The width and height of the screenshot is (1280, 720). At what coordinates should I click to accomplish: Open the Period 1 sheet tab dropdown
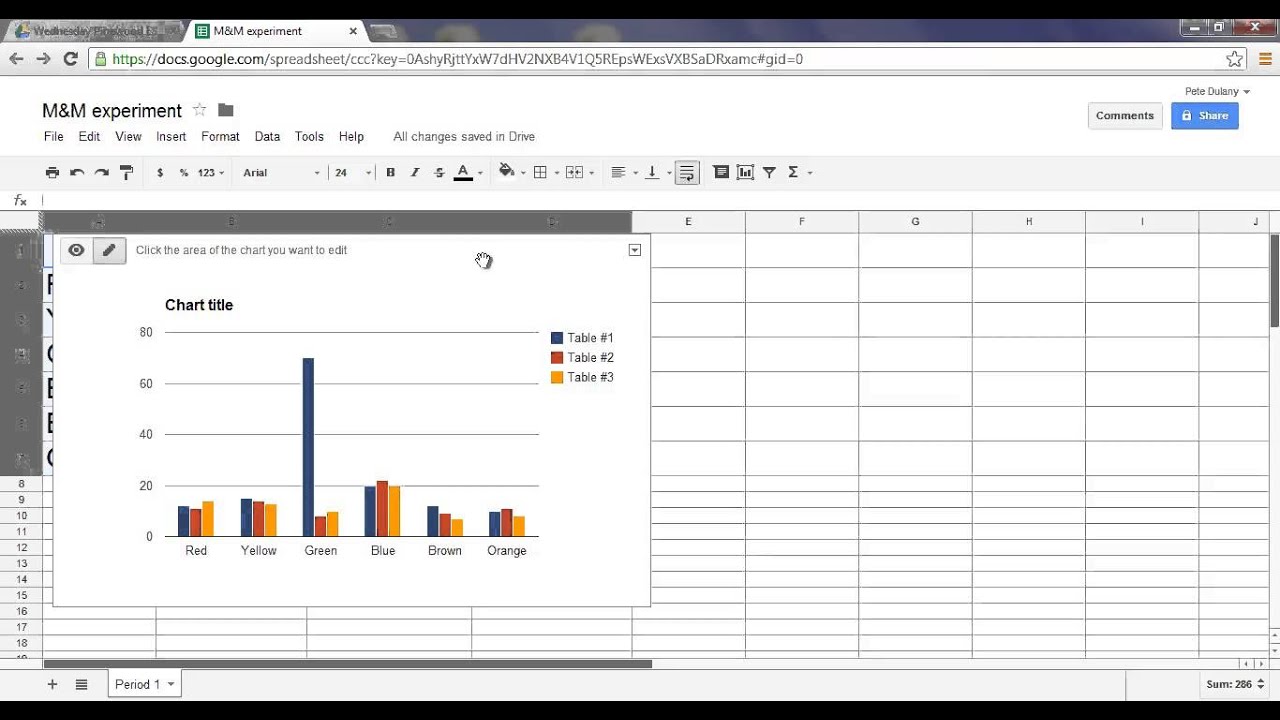point(171,685)
